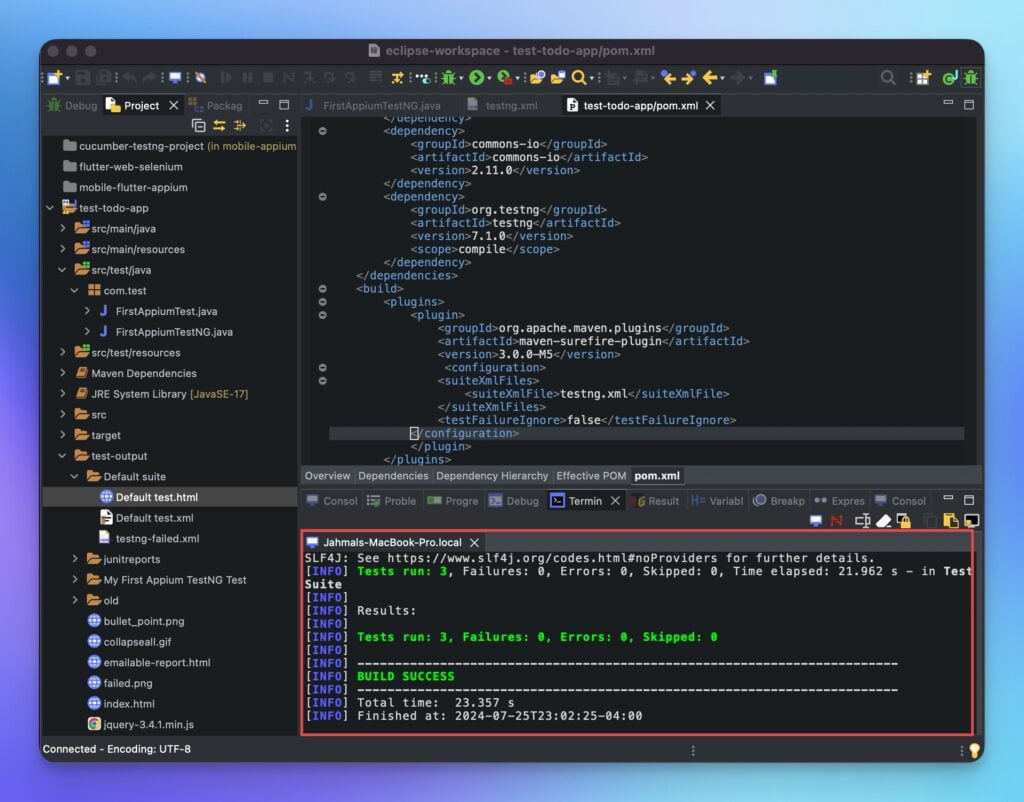Screen dimensions: 1024x802
Task: Run the project with green play icon
Action: 476,78
